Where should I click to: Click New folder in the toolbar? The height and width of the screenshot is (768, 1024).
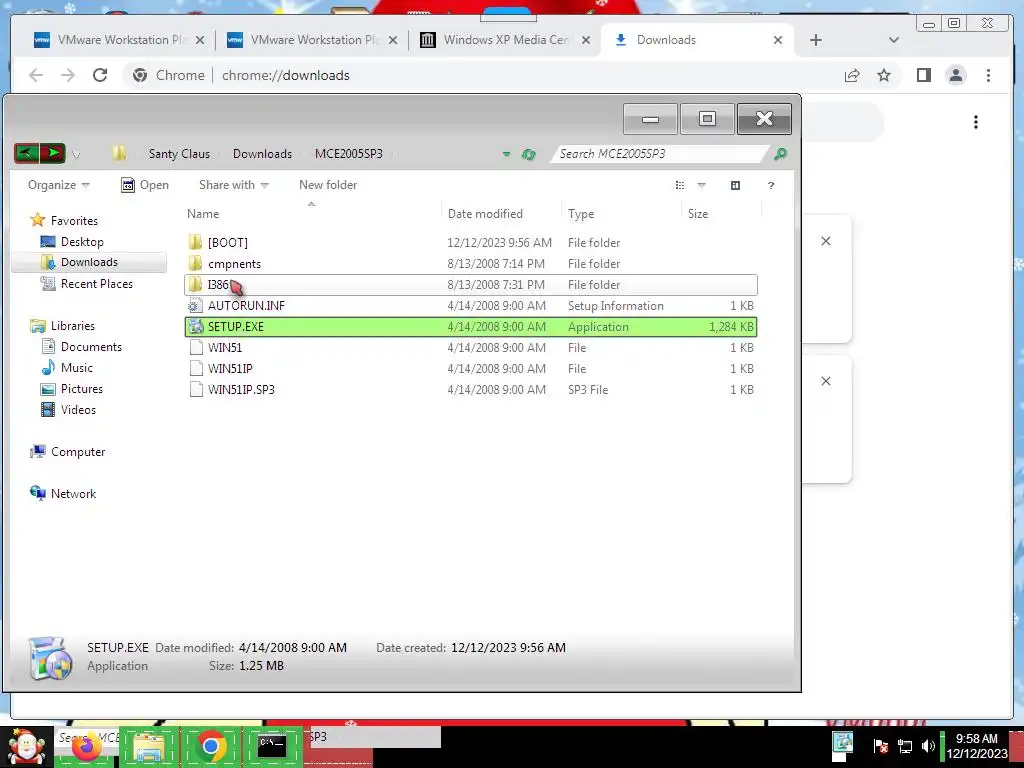tap(328, 185)
